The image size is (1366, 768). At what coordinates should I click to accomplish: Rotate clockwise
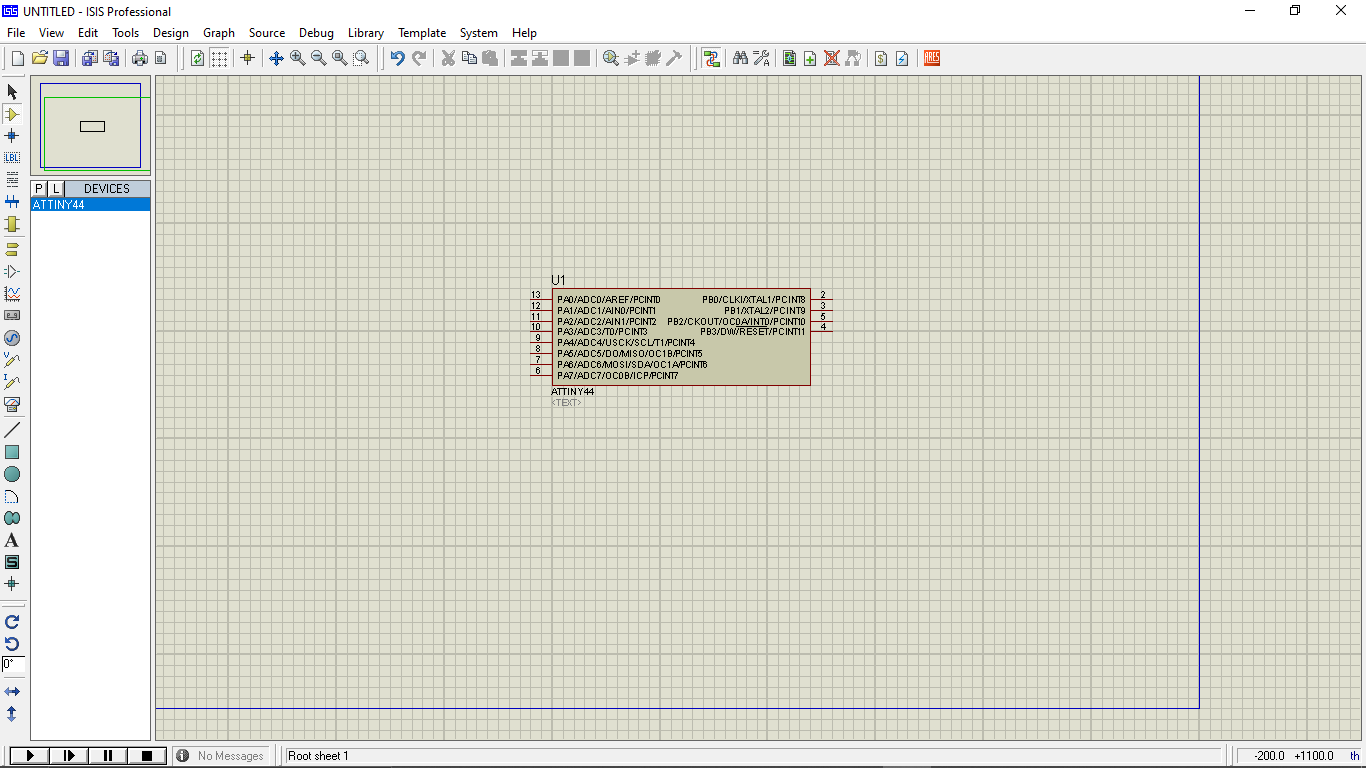point(12,621)
